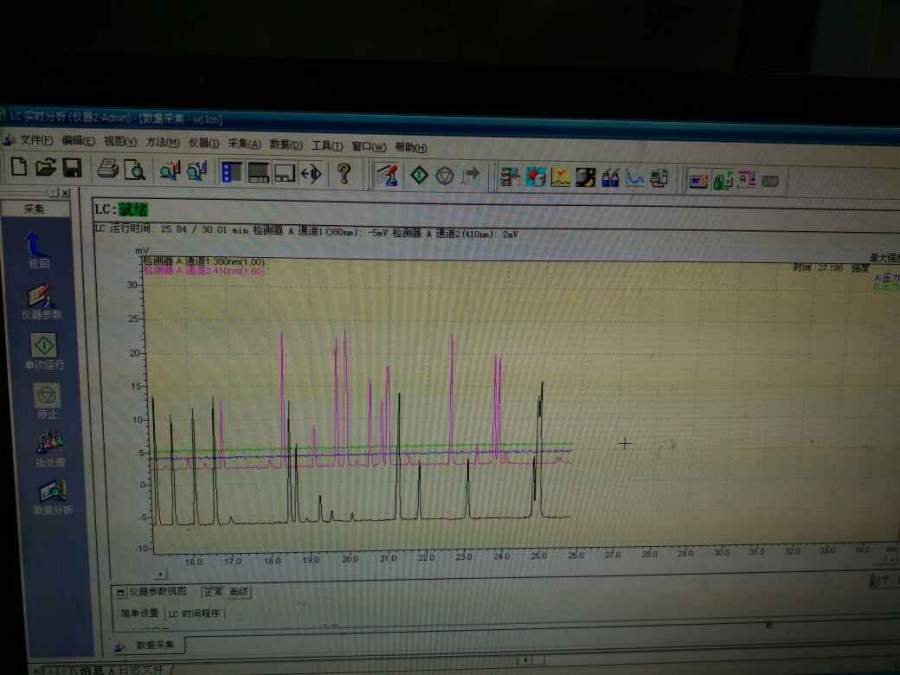Switch to the 简单设置 tab
This screenshot has width=900, height=675.
pos(139,613)
